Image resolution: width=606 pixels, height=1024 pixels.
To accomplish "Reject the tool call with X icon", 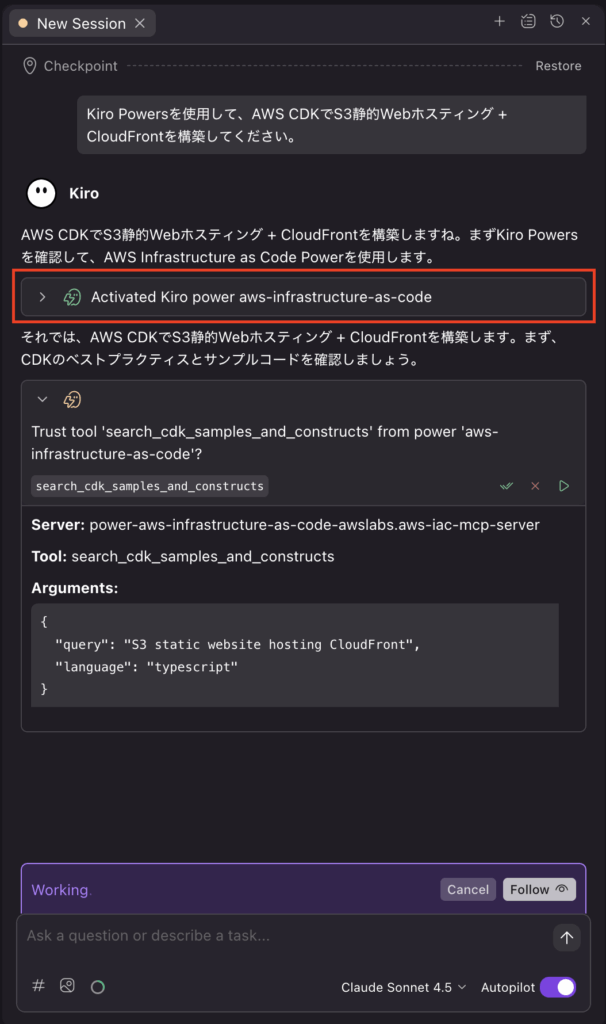I will [535, 486].
